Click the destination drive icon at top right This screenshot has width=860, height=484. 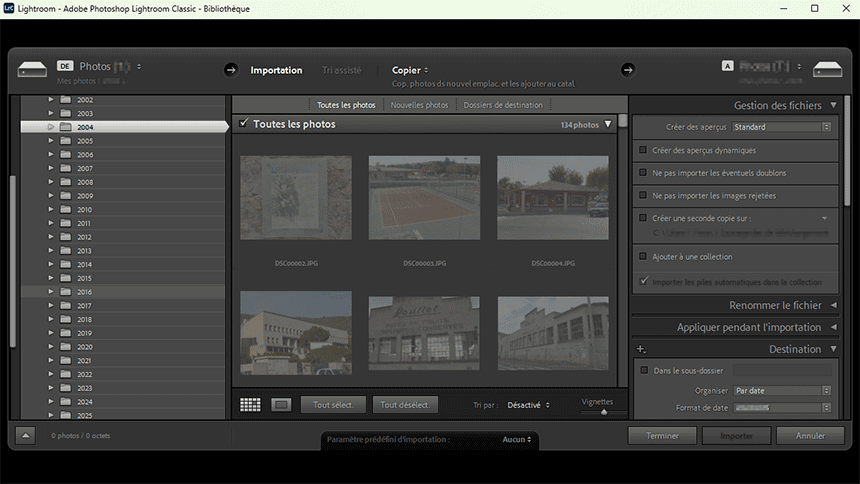[827, 69]
